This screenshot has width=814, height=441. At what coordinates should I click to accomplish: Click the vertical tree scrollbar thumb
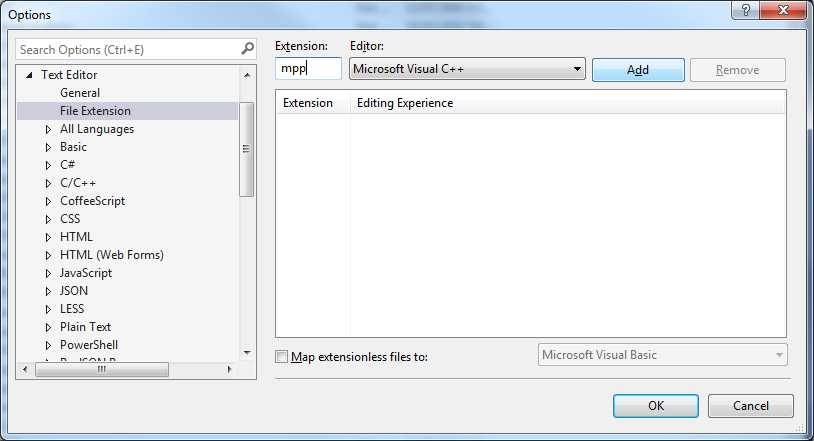(x=247, y=149)
